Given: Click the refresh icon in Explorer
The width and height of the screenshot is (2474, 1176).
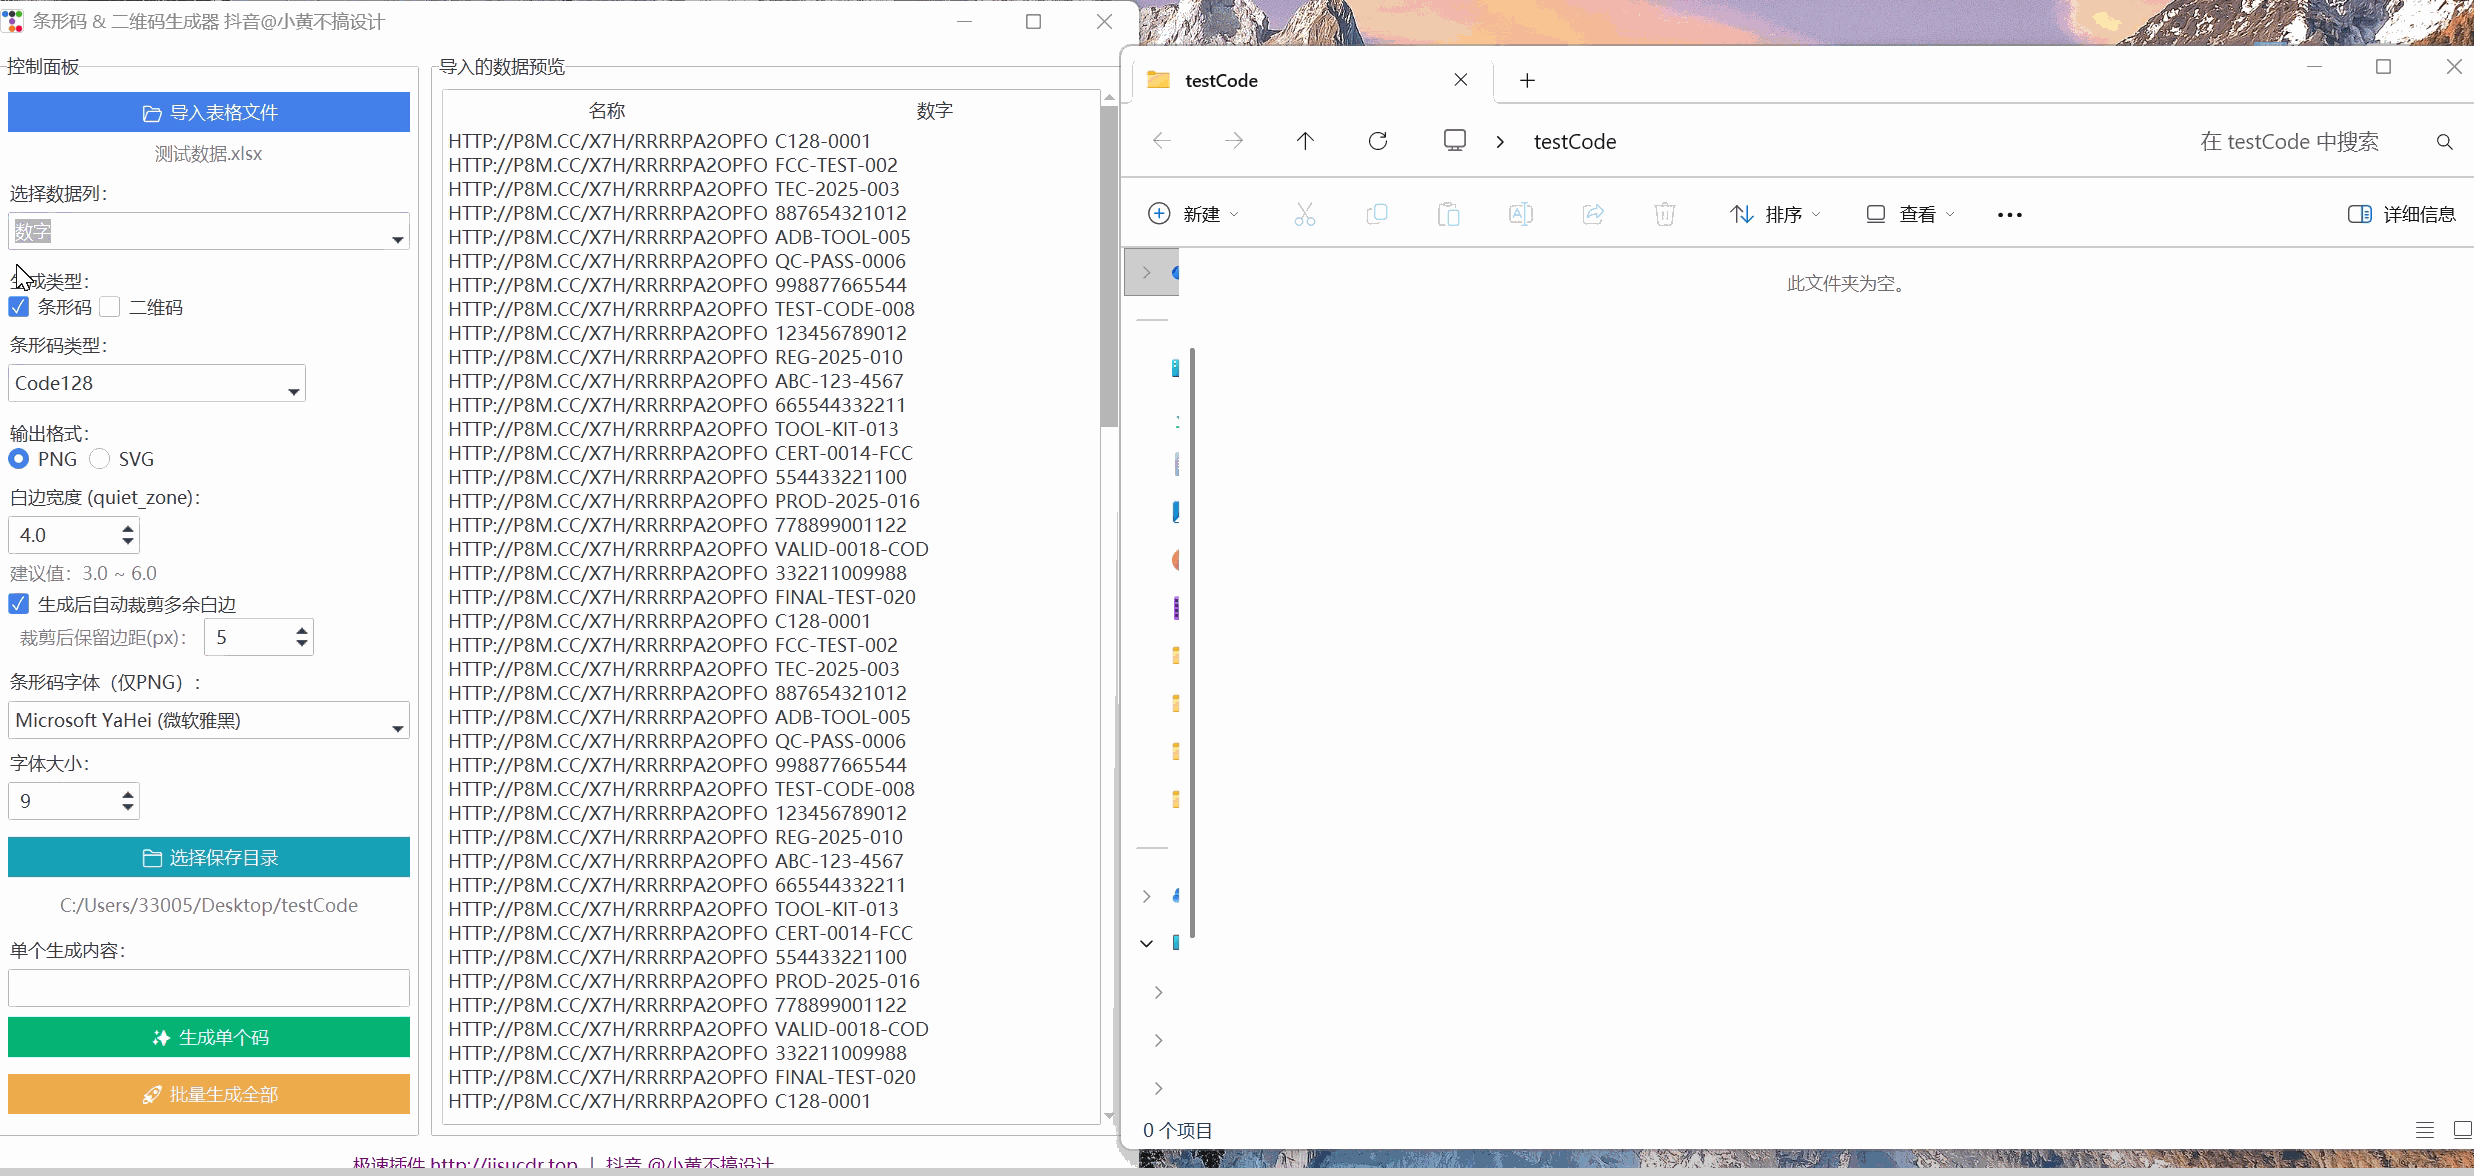Looking at the screenshot, I should tap(1378, 141).
